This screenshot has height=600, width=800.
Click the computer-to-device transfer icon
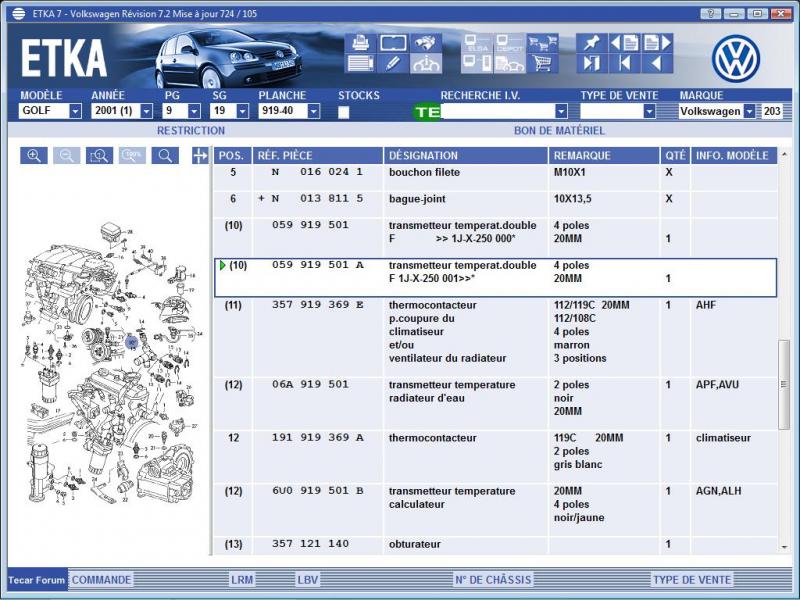[477, 64]
